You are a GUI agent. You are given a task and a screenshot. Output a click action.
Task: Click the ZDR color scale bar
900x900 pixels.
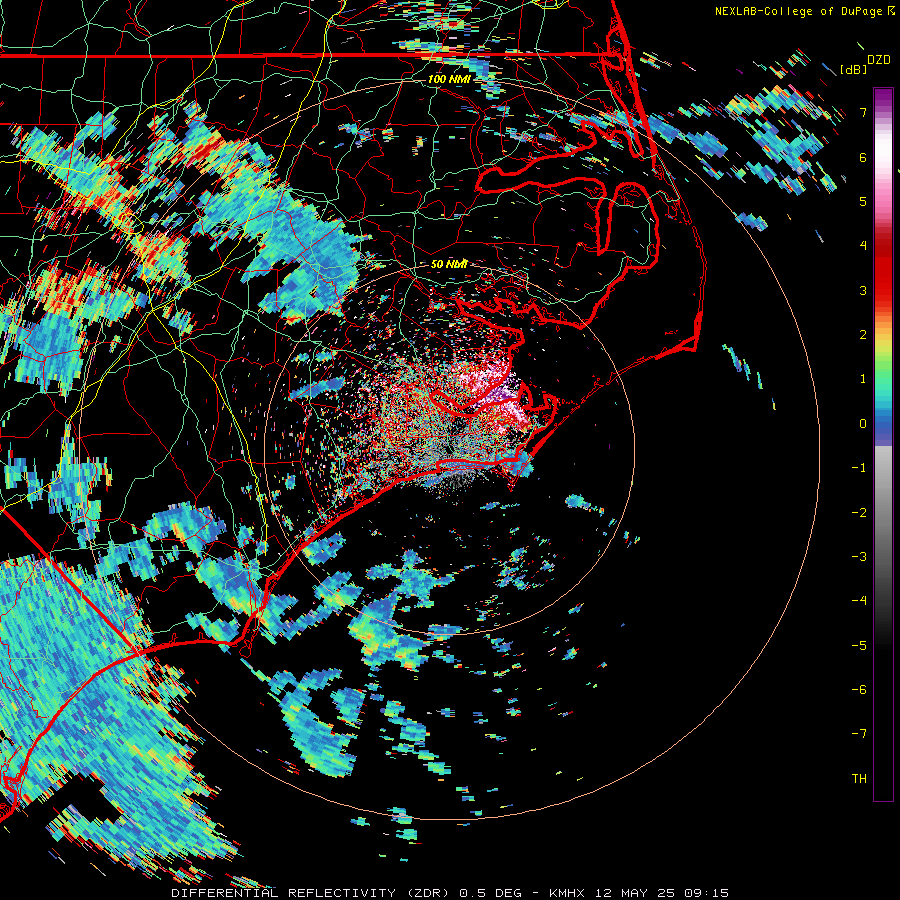(883, 444)
